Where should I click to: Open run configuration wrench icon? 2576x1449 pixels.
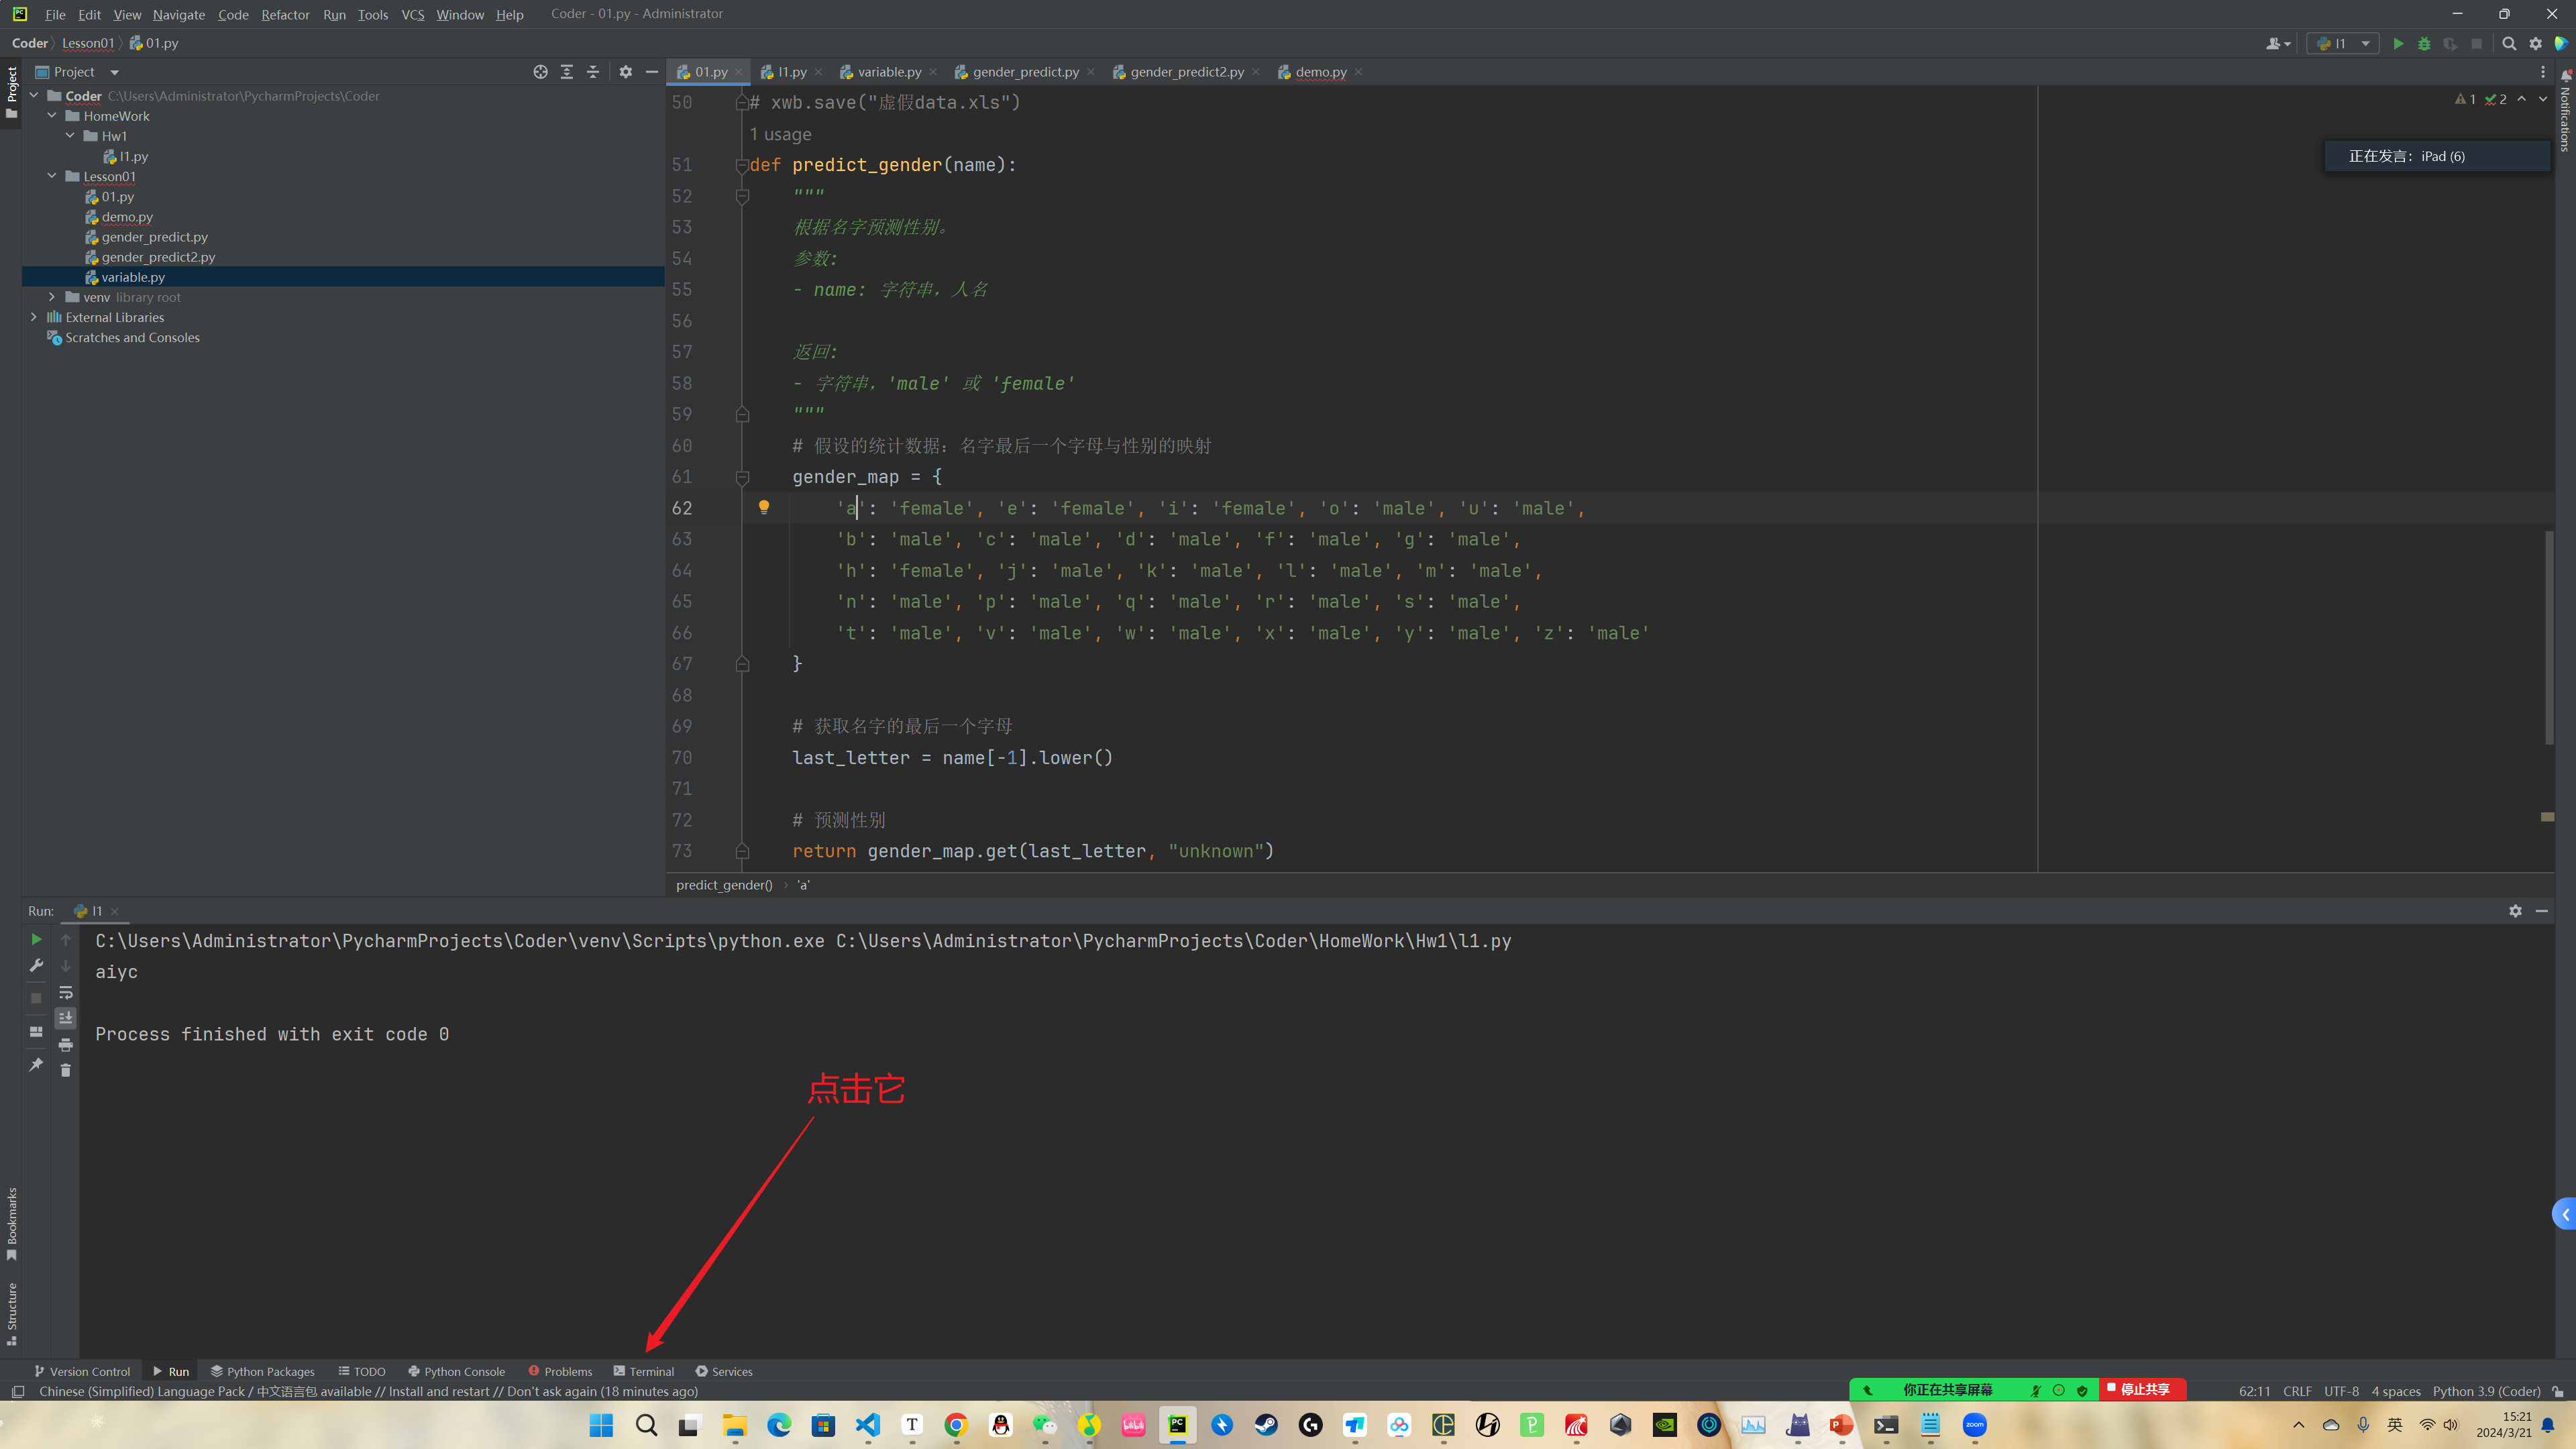[36, 966]
